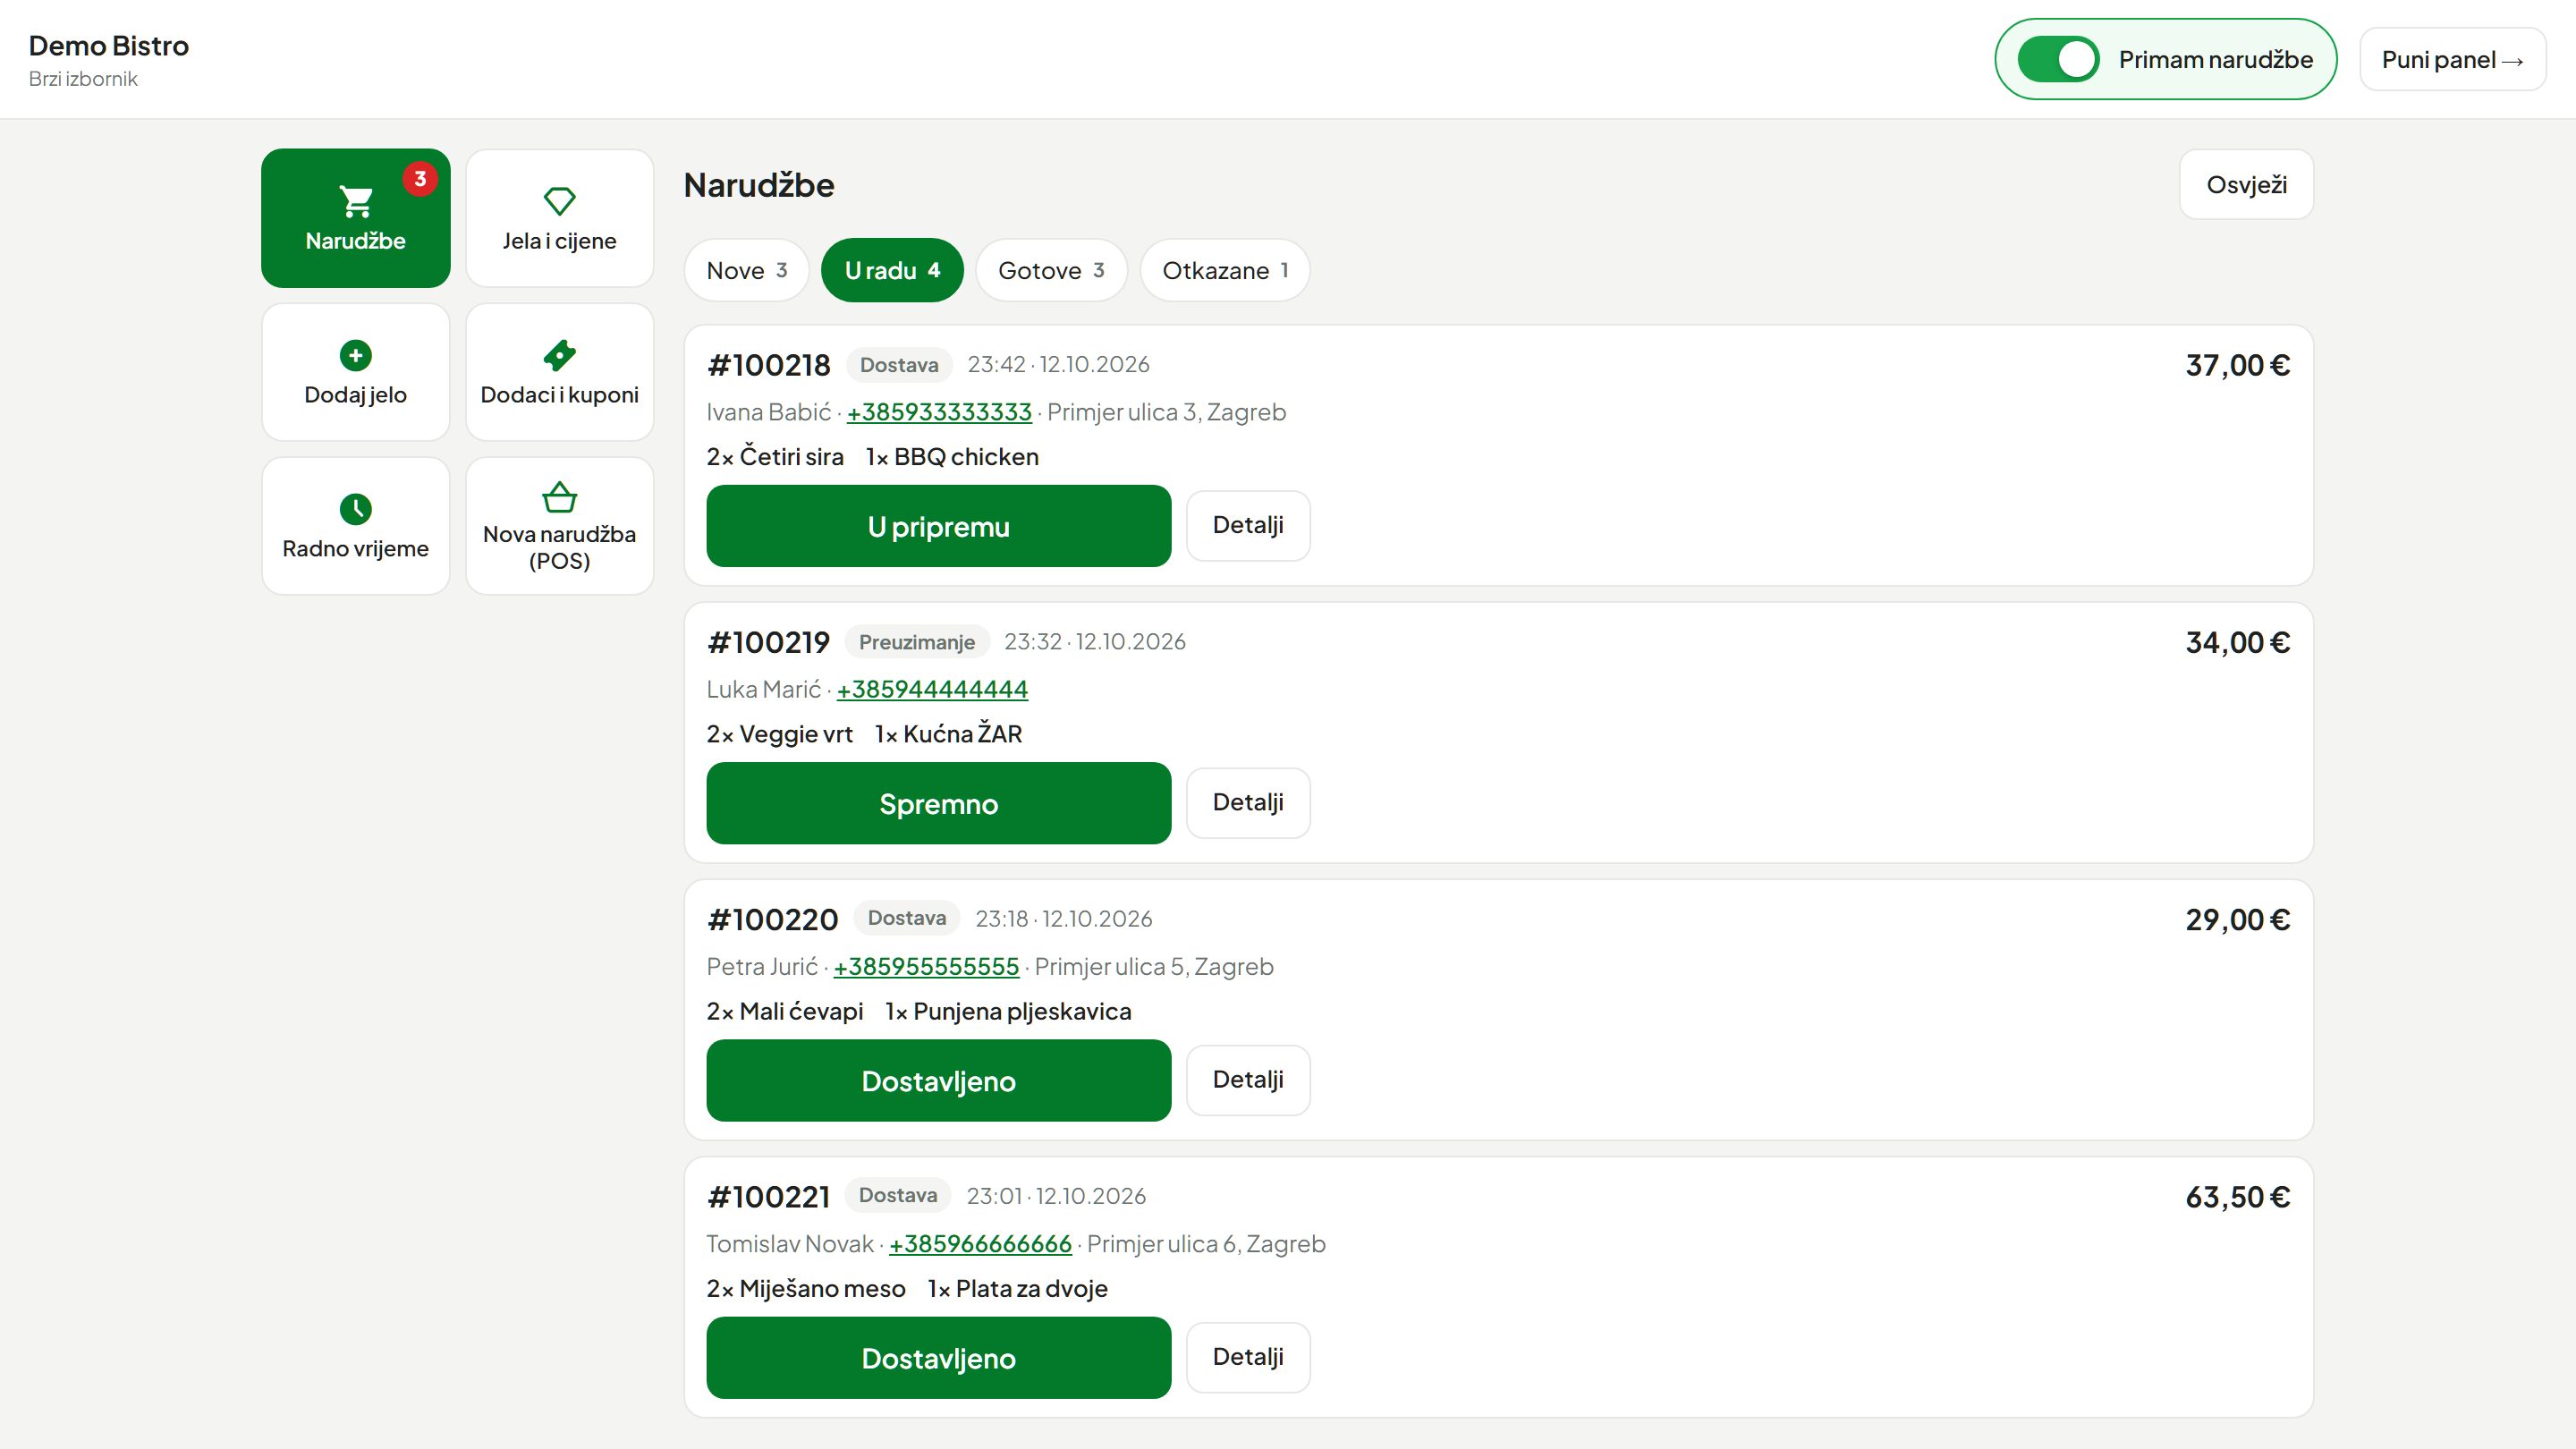Viewport: 2576px width, 1449px height.
Task: Click the 37,00 € order total
Action: pos(2237,365)
